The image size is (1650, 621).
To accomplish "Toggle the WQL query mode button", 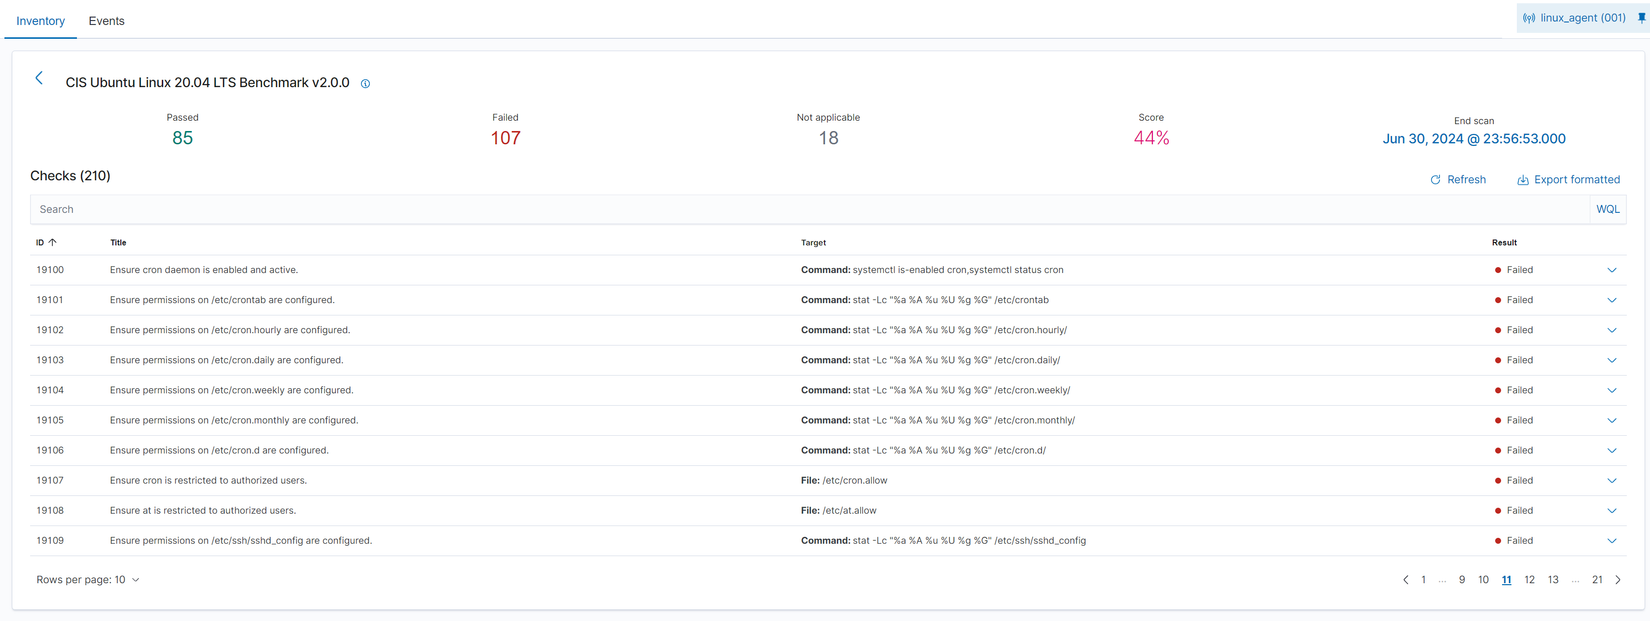I will 1608,209.
